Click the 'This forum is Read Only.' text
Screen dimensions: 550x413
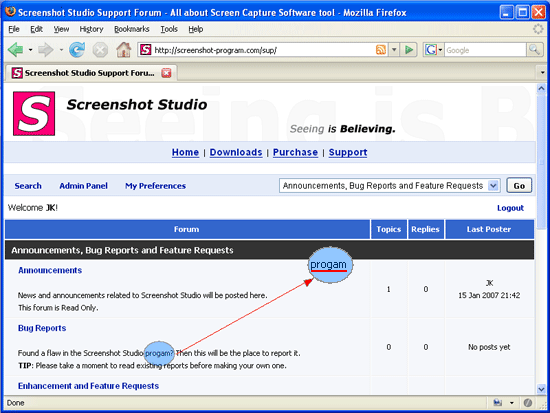click(58, 308)
